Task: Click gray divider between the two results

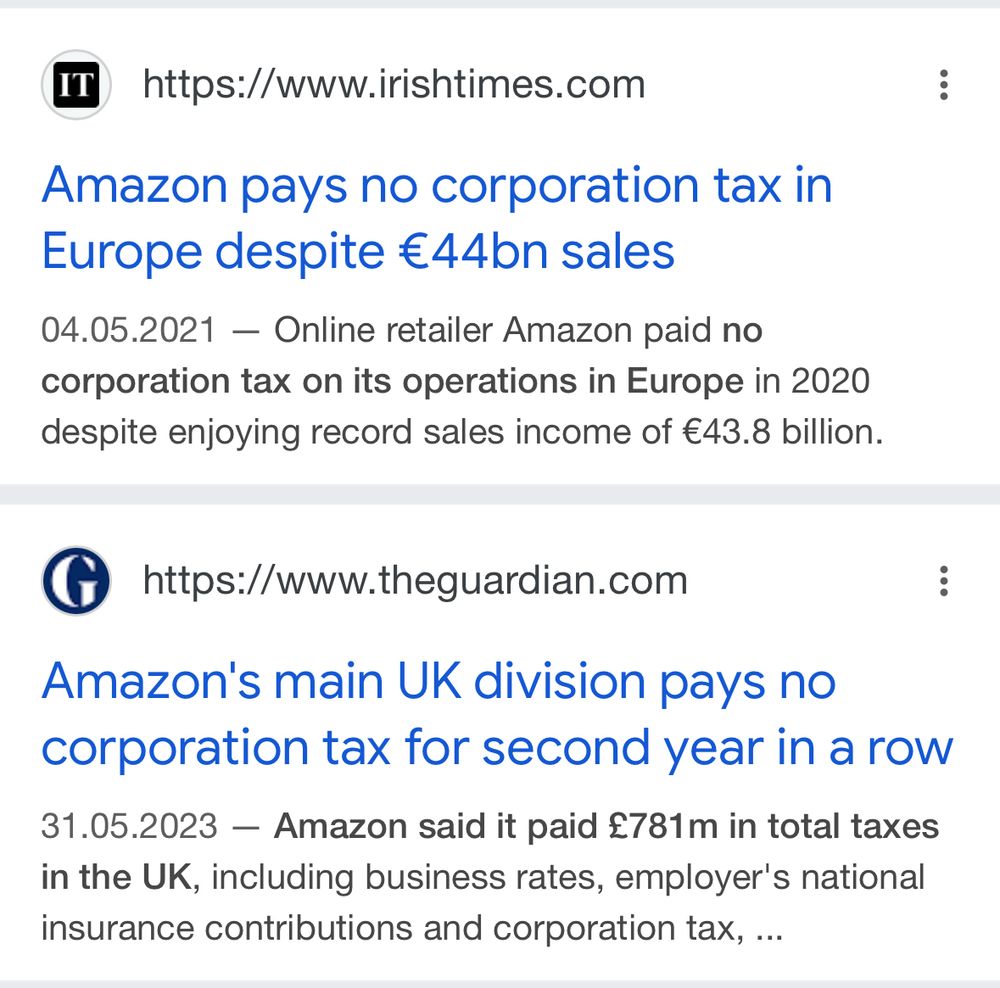Action: 500,494
